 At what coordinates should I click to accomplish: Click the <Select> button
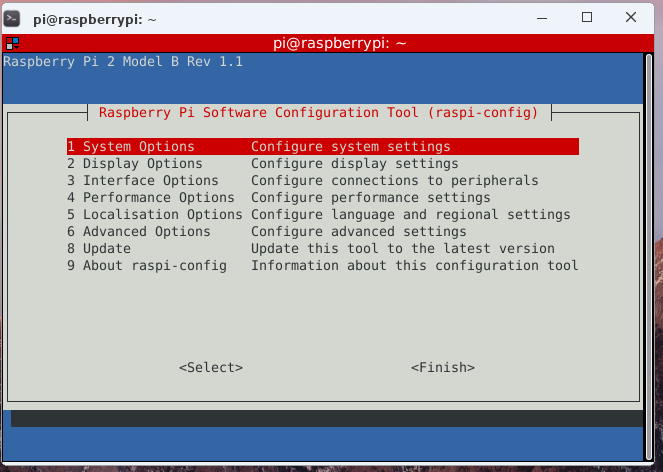211,368
